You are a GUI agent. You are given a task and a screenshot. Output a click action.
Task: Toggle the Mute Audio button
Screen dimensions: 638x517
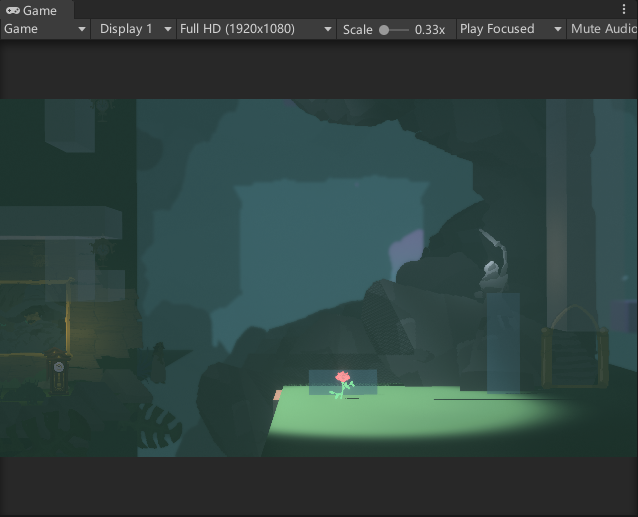603,29
